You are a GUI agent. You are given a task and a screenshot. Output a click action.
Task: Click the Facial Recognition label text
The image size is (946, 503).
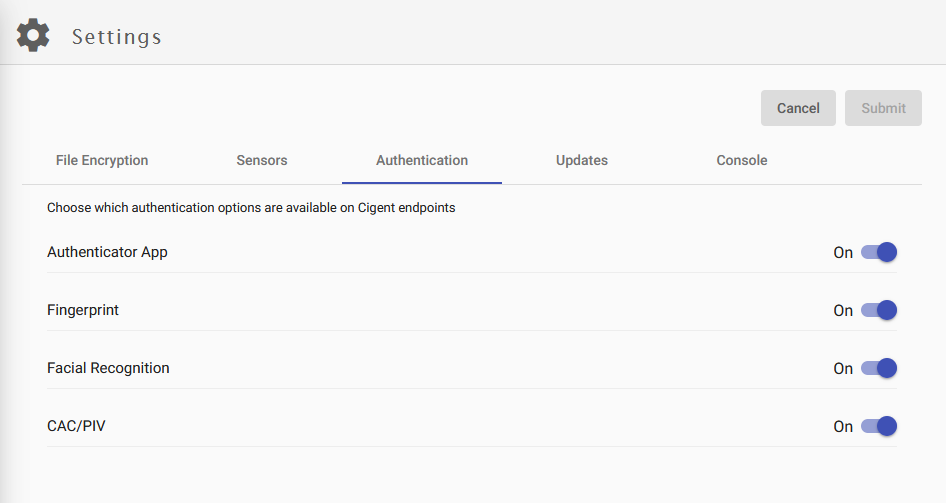click(108, 368)
